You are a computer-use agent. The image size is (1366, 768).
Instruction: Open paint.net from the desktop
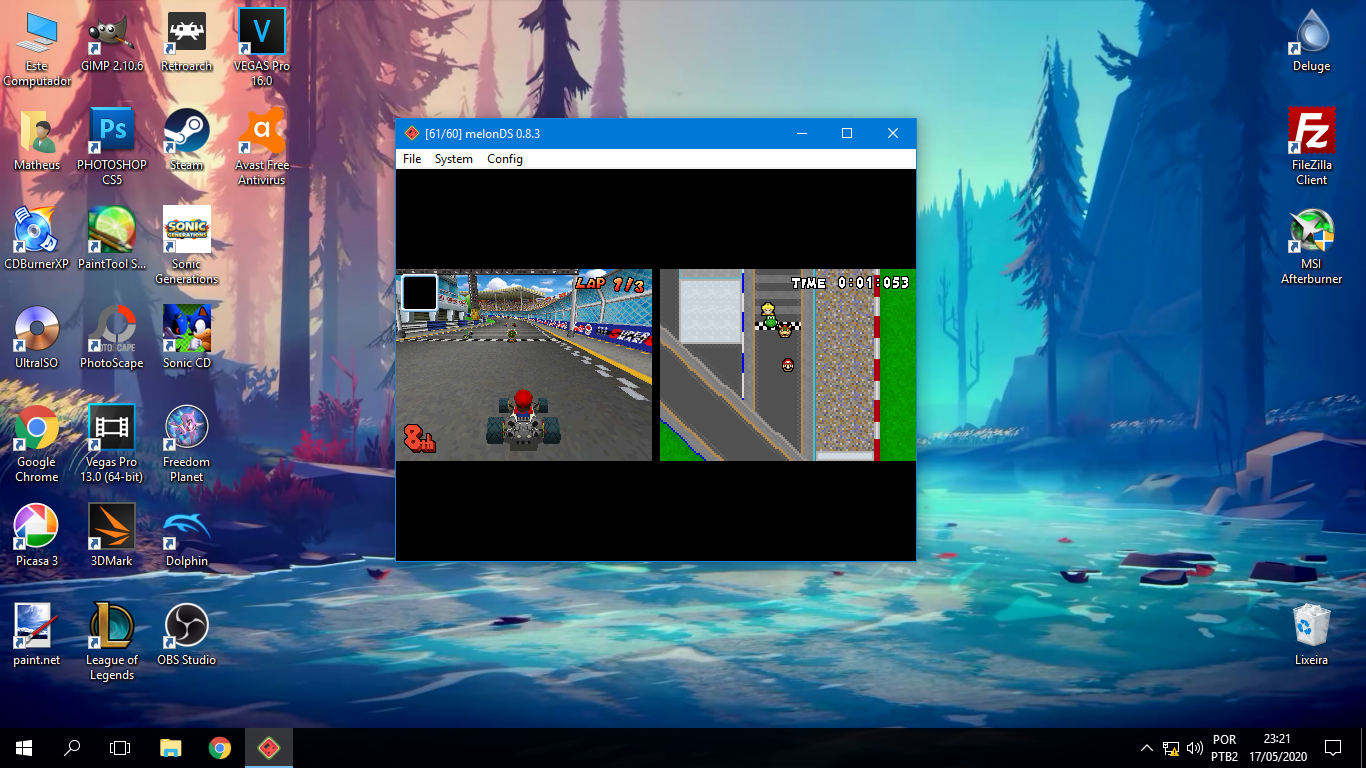[x=36, y=622]
